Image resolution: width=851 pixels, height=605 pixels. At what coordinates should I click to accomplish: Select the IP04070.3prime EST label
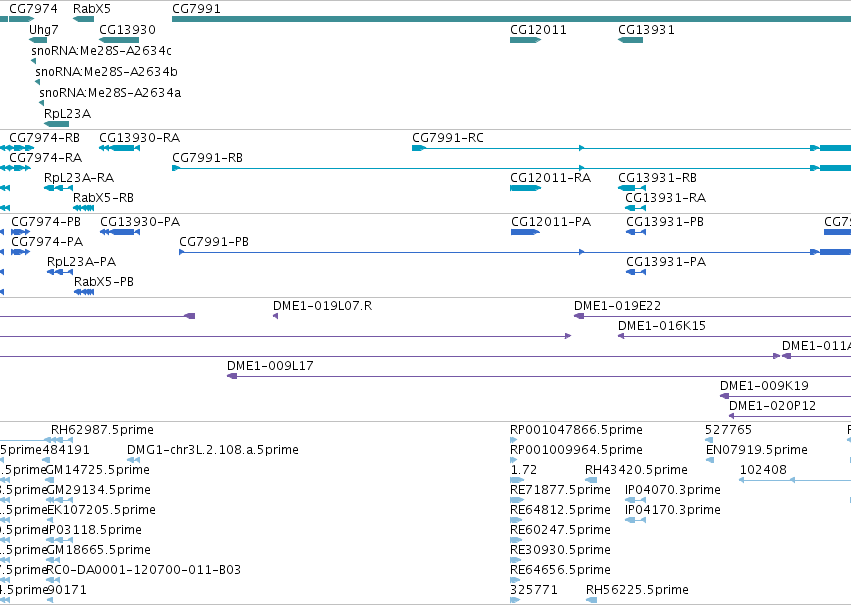pyautogui.click(x=673, y=491)
